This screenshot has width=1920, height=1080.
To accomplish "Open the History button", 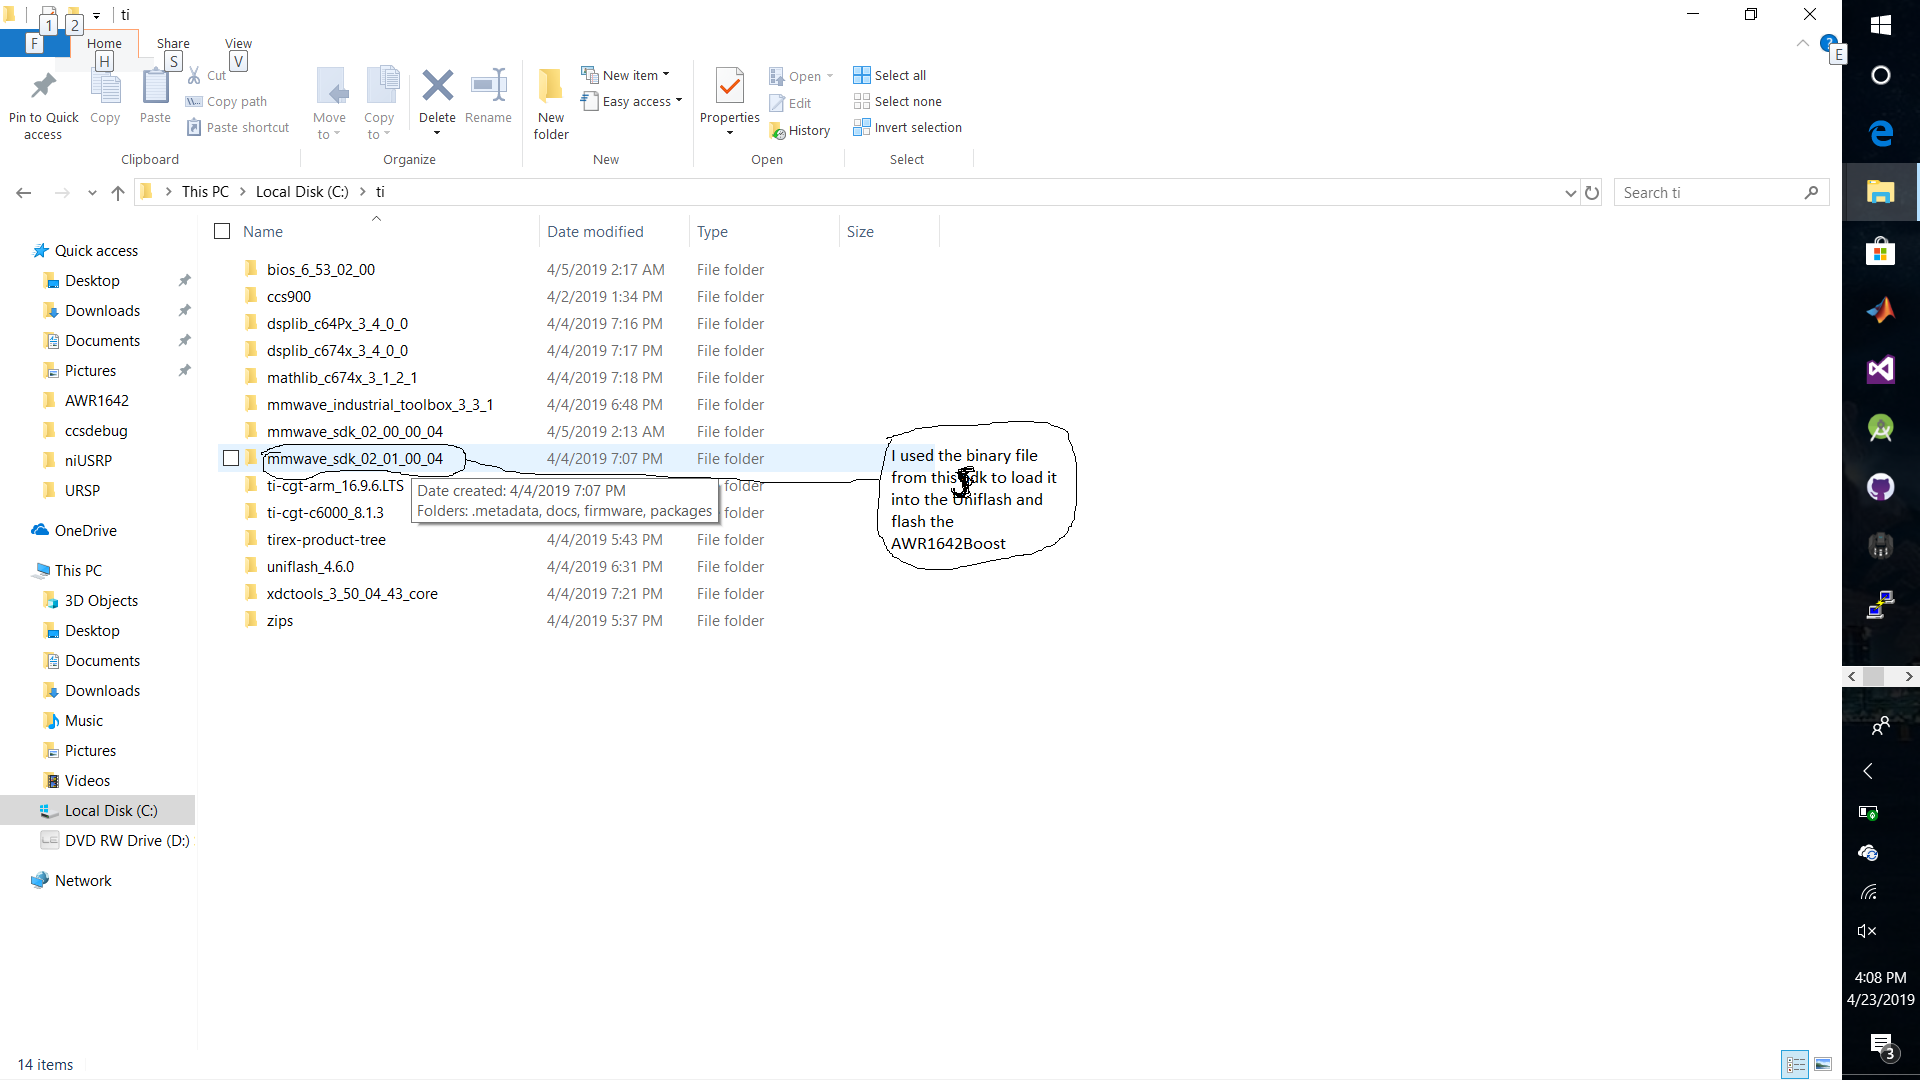I will pyautogui.click(x=800, y=130).
